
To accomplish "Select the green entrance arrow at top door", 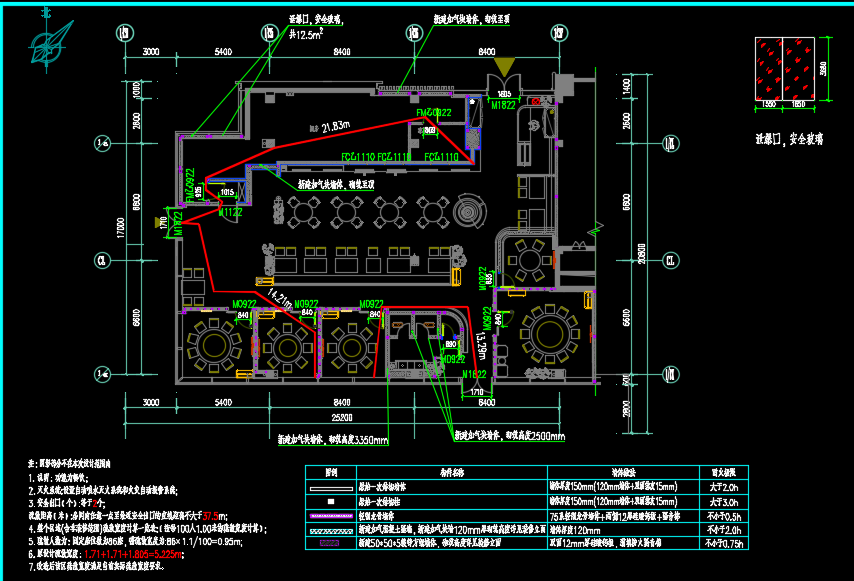I will pyautogui.click(x=505, y=73).
